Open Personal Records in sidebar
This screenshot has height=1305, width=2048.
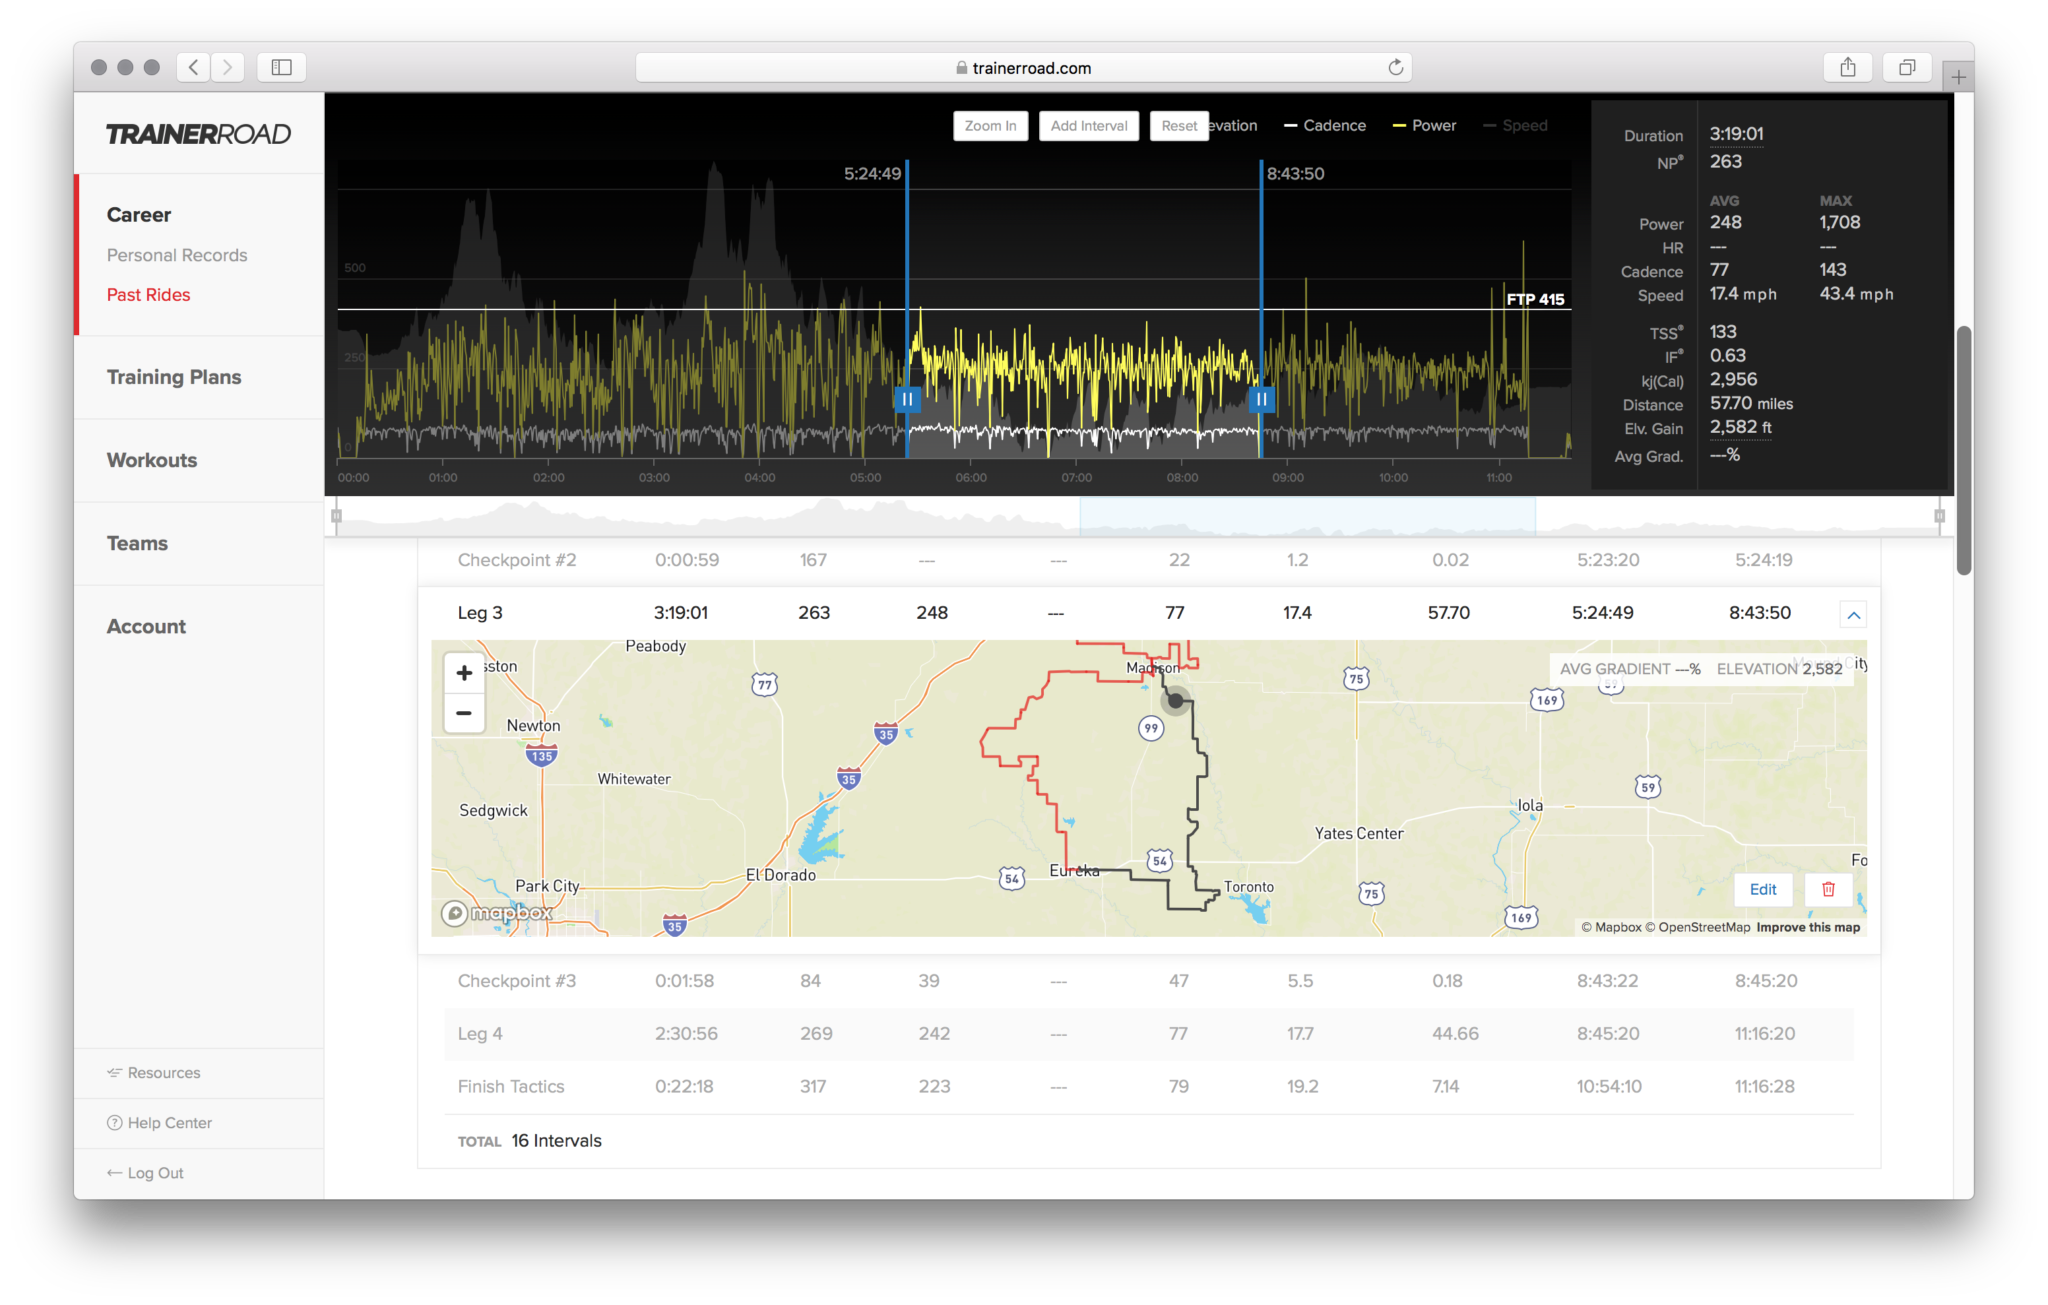(x=177, y=255)
